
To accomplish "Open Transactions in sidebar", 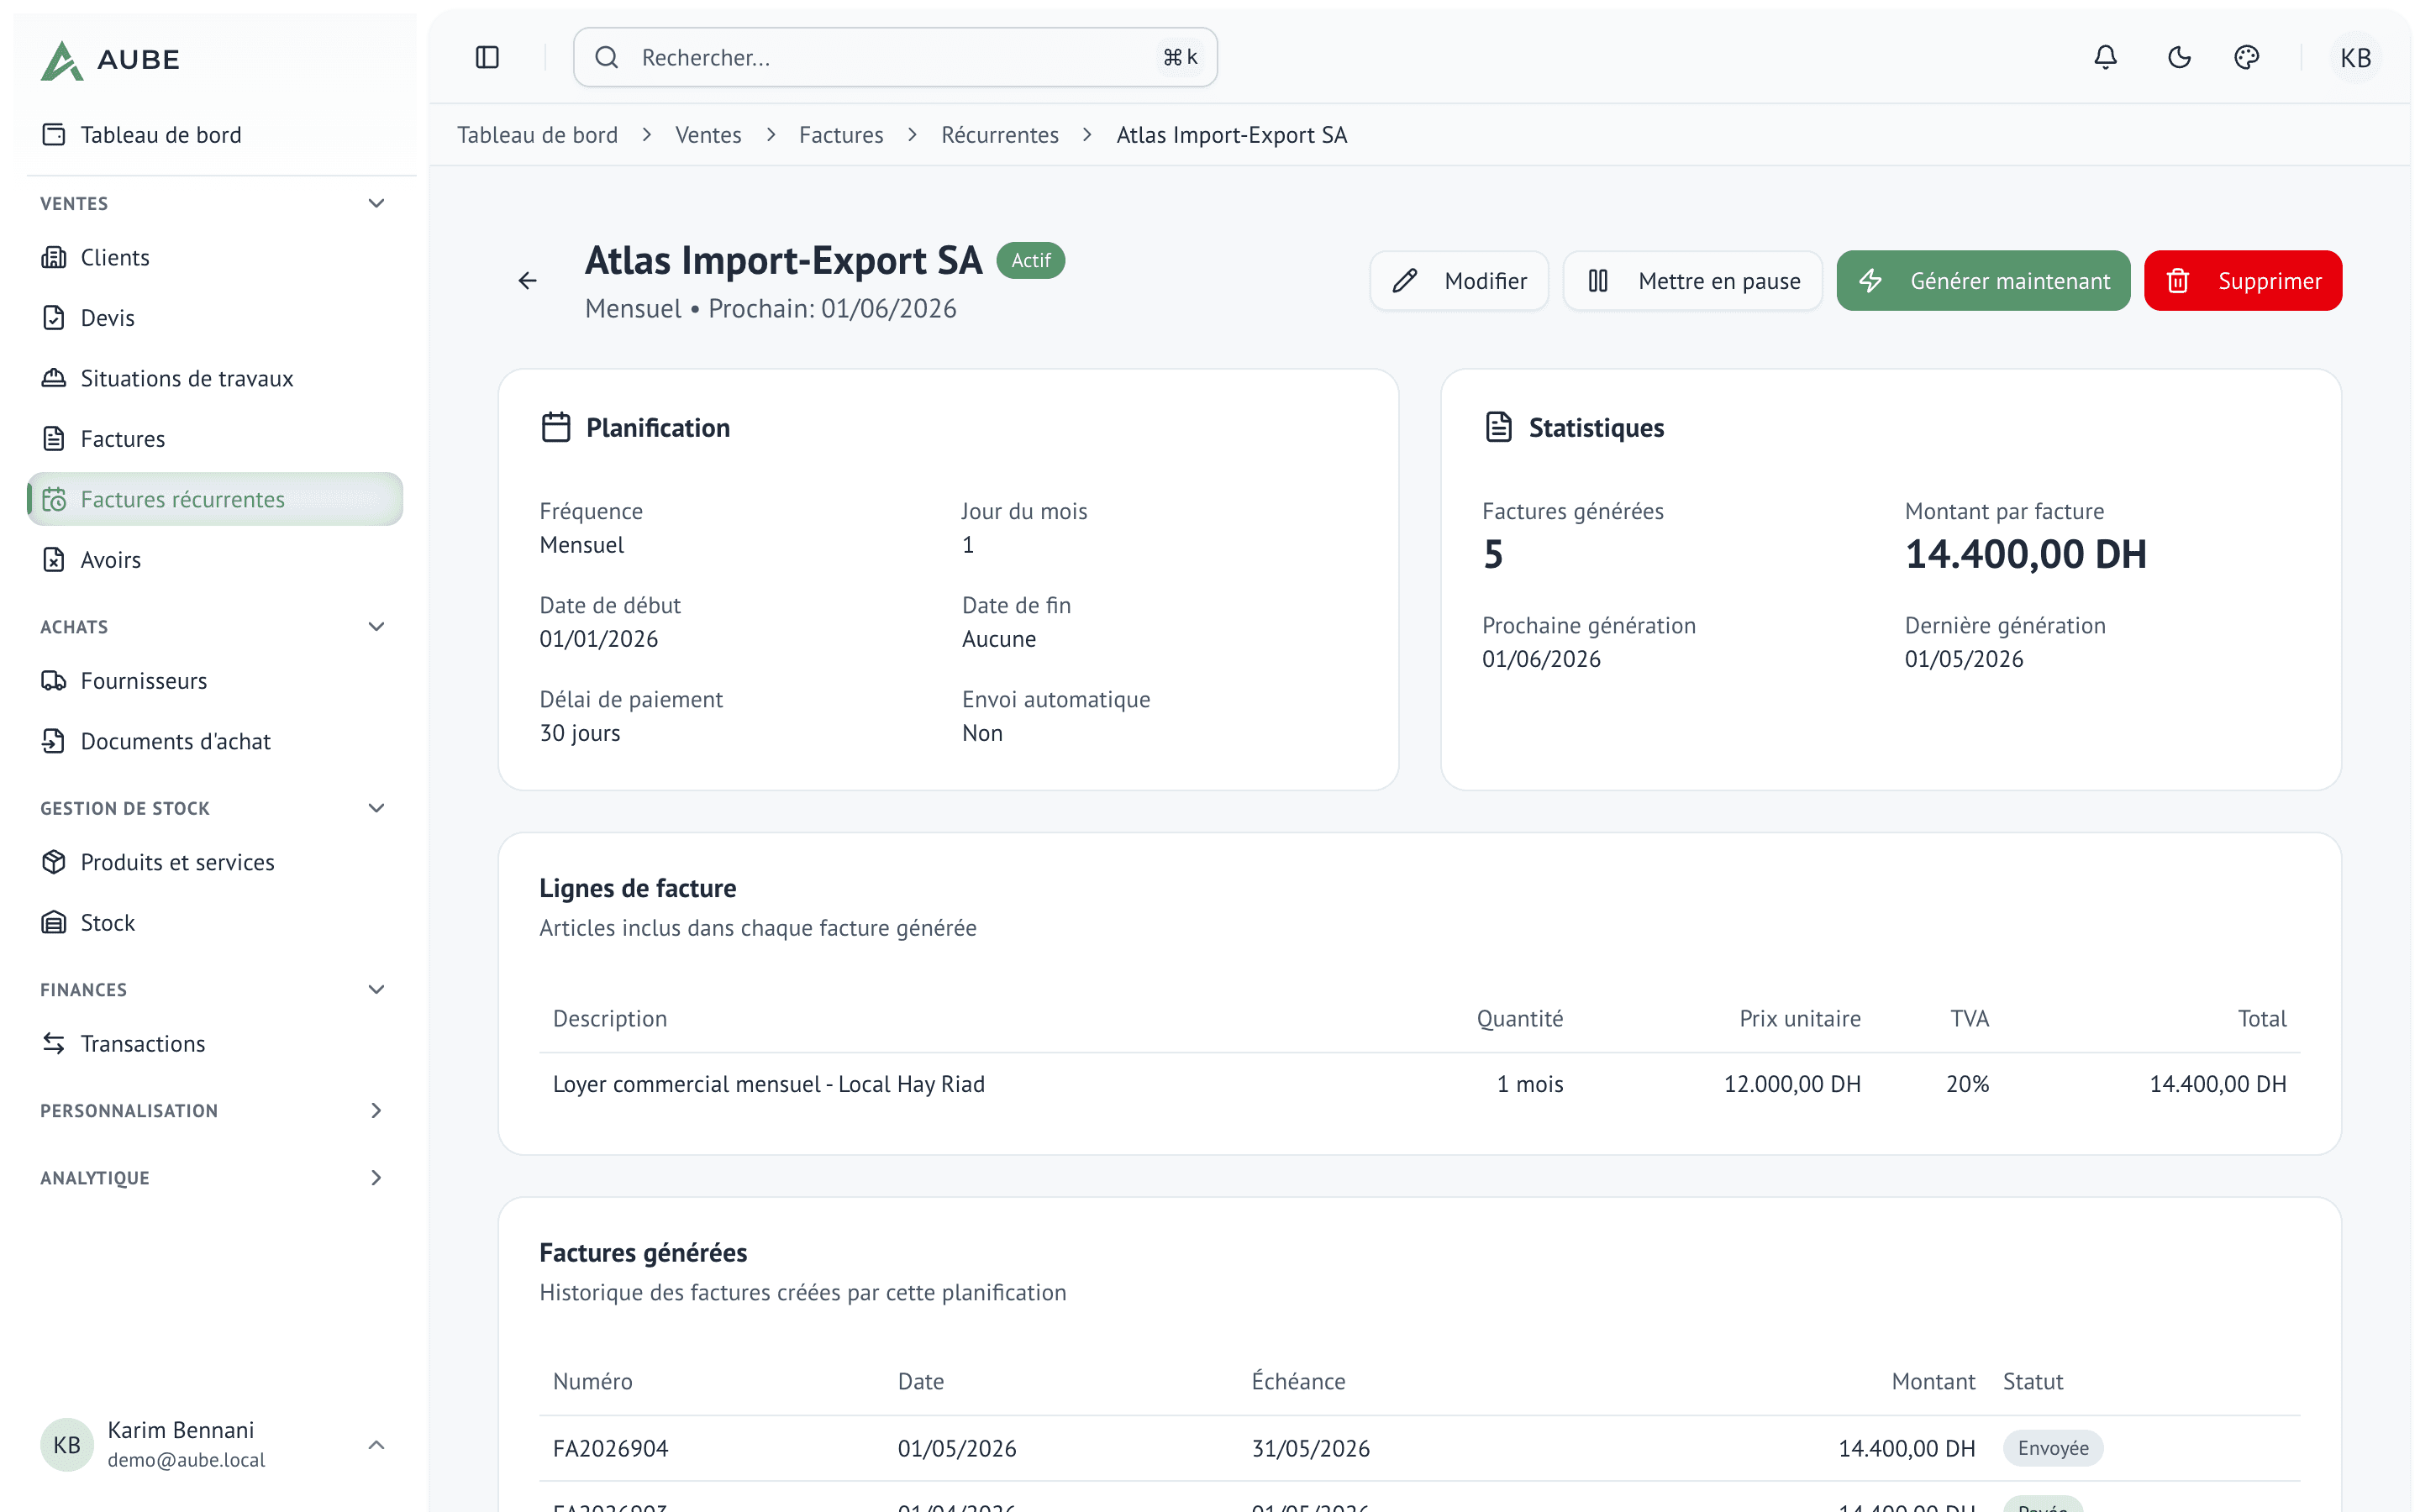I will (215, 1044).
